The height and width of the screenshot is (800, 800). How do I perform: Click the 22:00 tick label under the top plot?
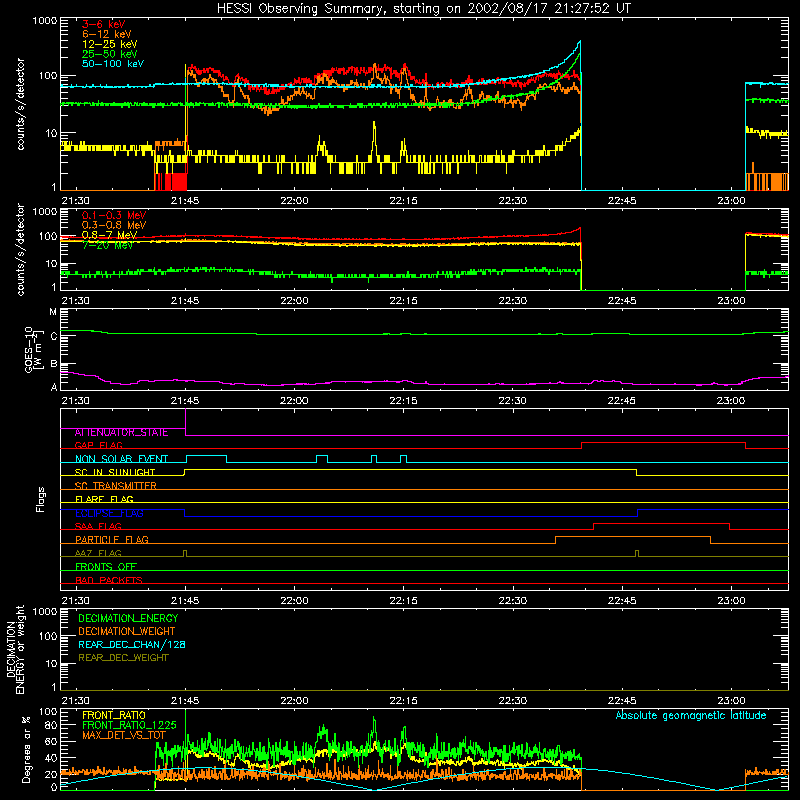click(x=294, y=201)
